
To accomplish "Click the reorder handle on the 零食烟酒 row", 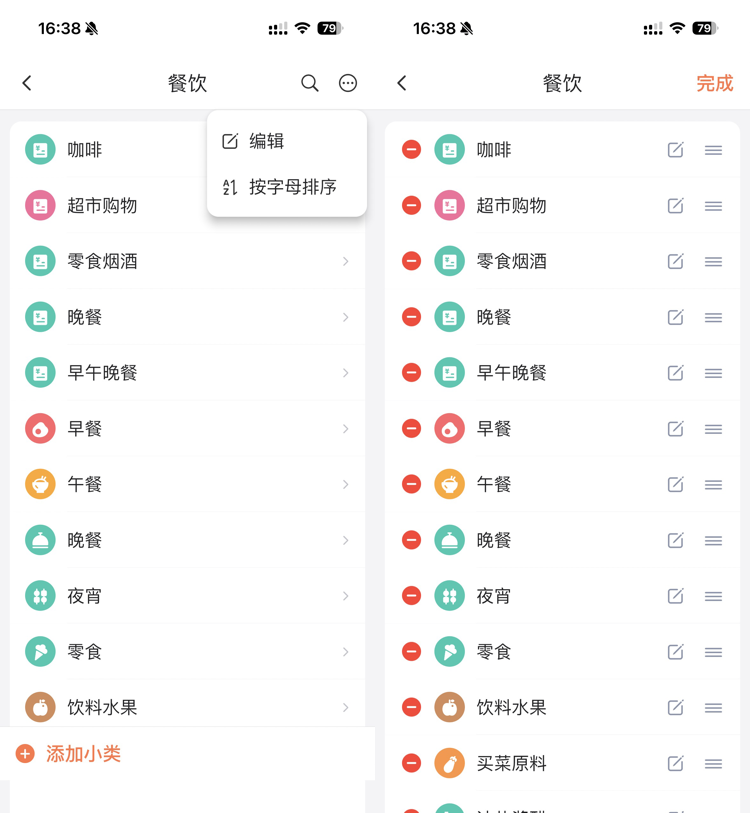I will pyautogui.click(x=713, y=262).
